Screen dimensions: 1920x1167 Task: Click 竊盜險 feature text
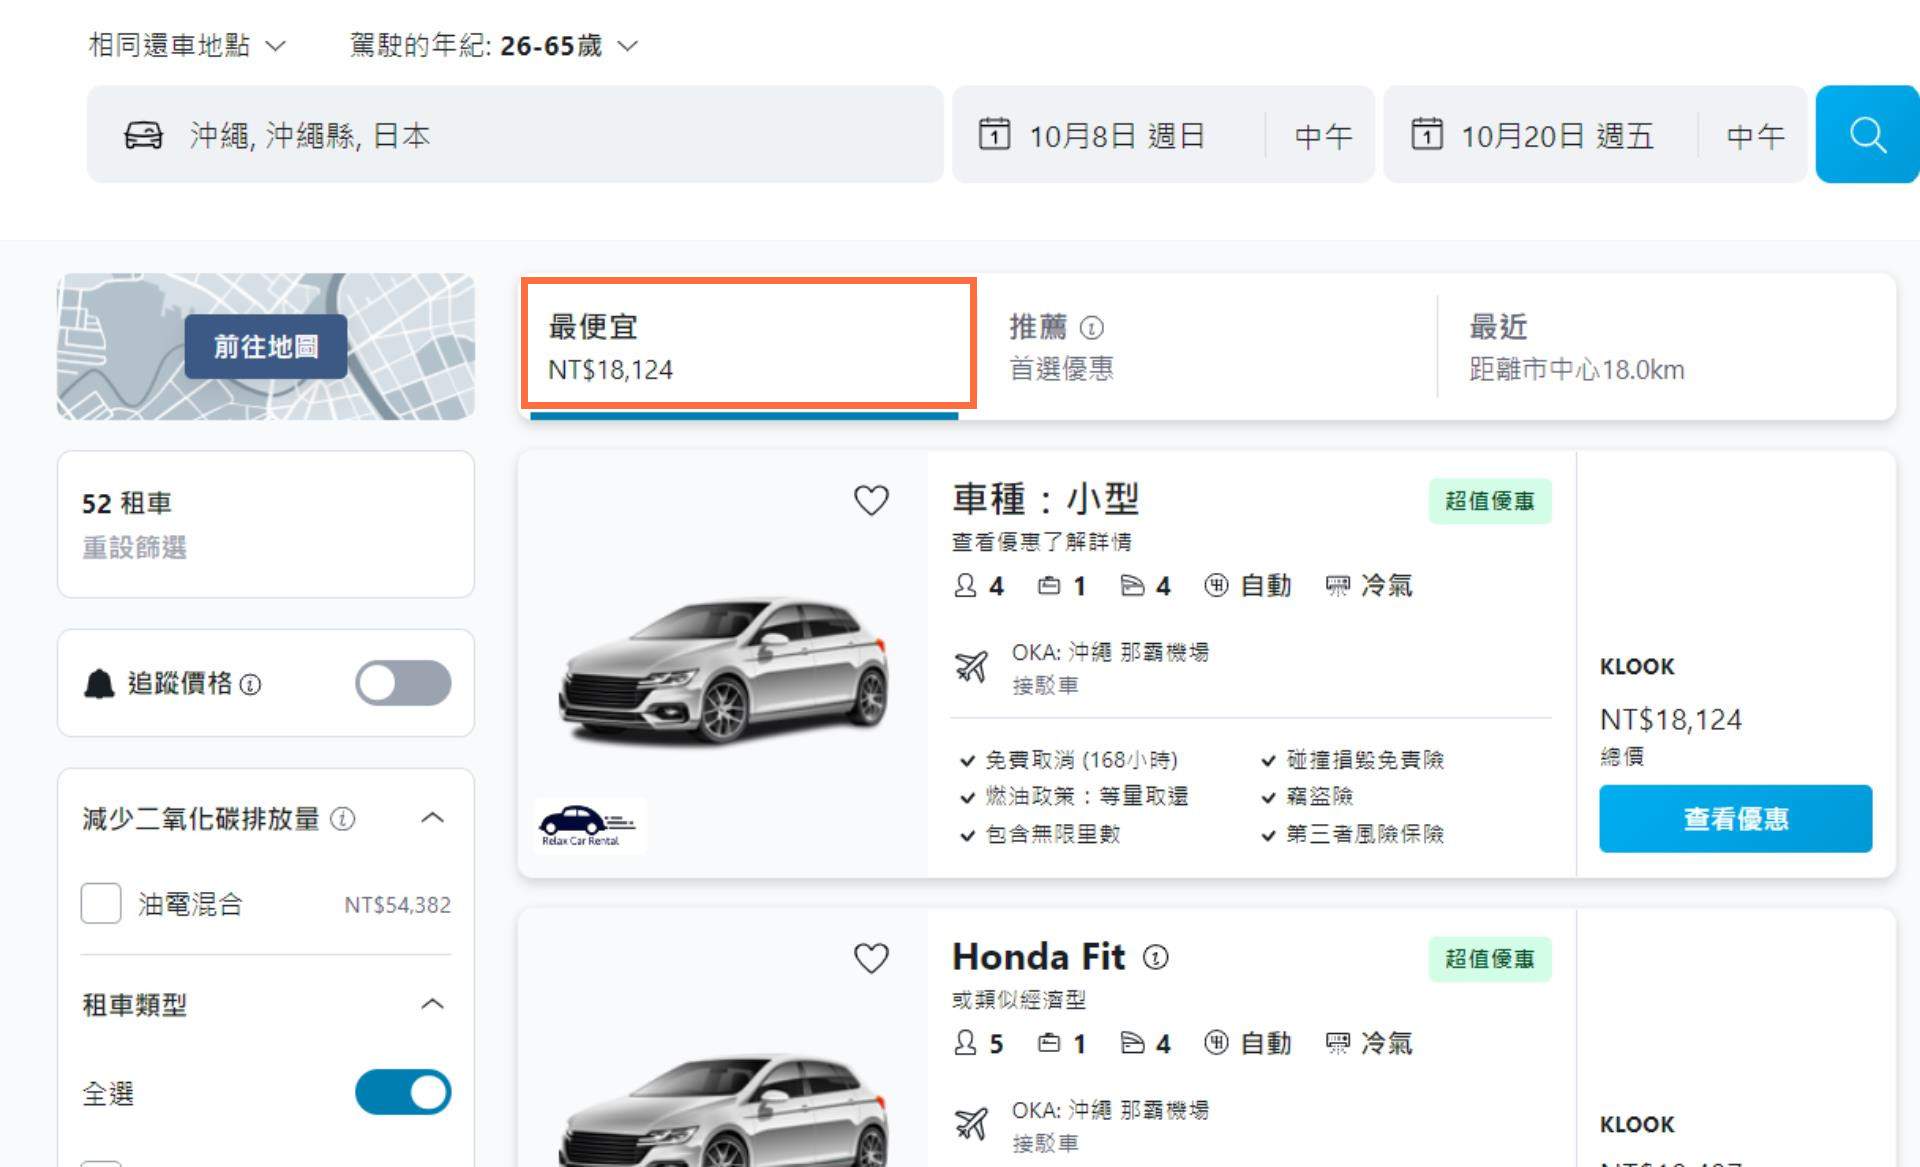(1319, 796)
